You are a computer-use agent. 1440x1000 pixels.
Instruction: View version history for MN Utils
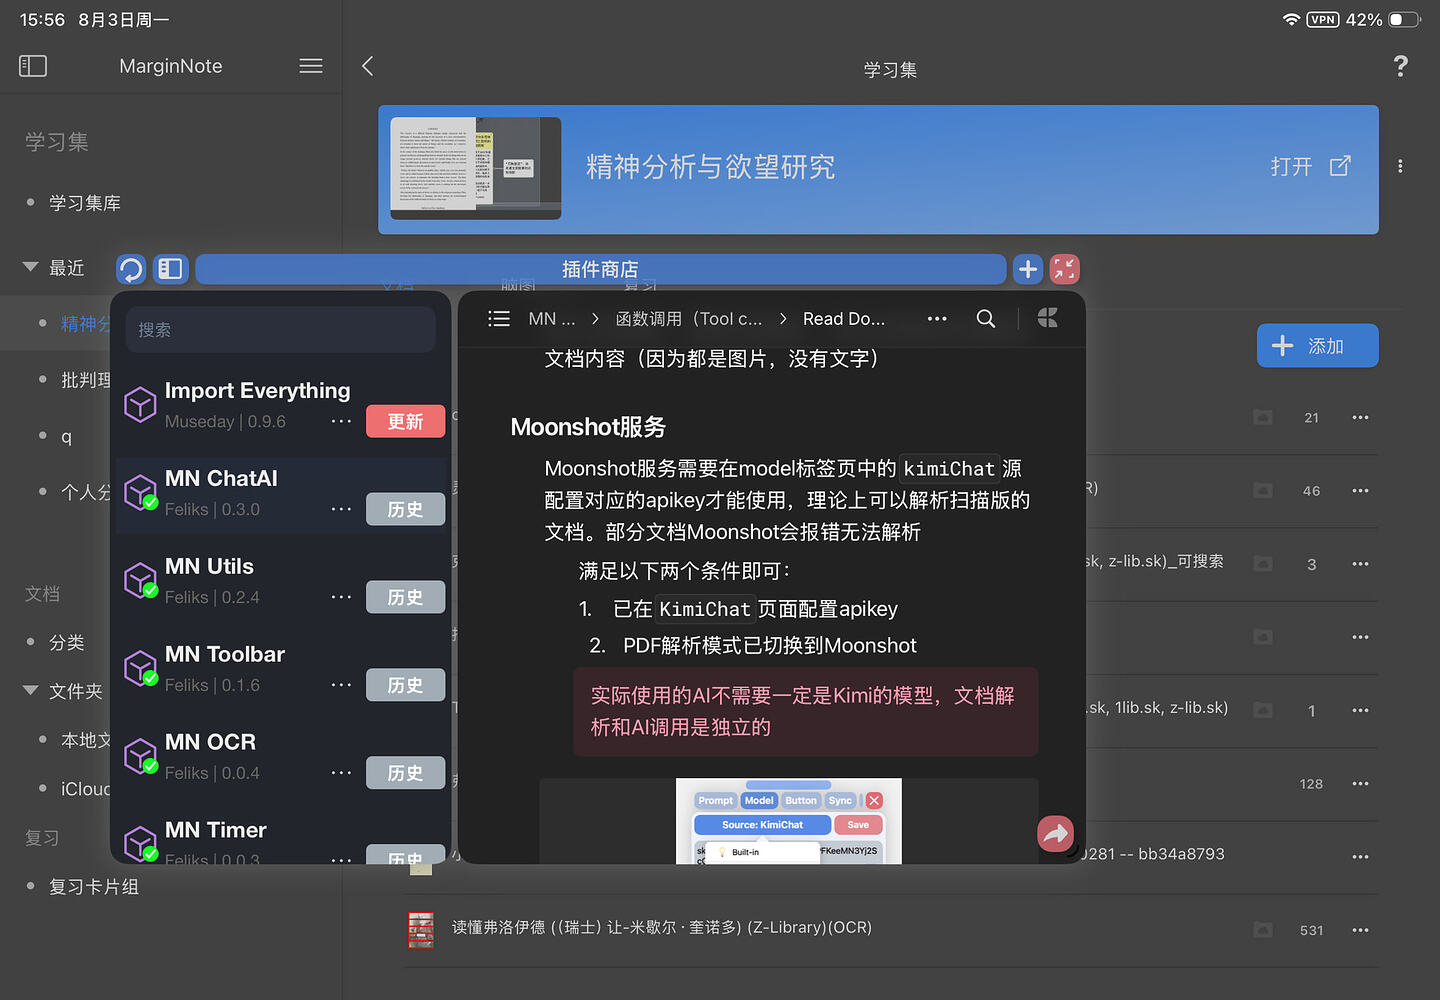405,598
